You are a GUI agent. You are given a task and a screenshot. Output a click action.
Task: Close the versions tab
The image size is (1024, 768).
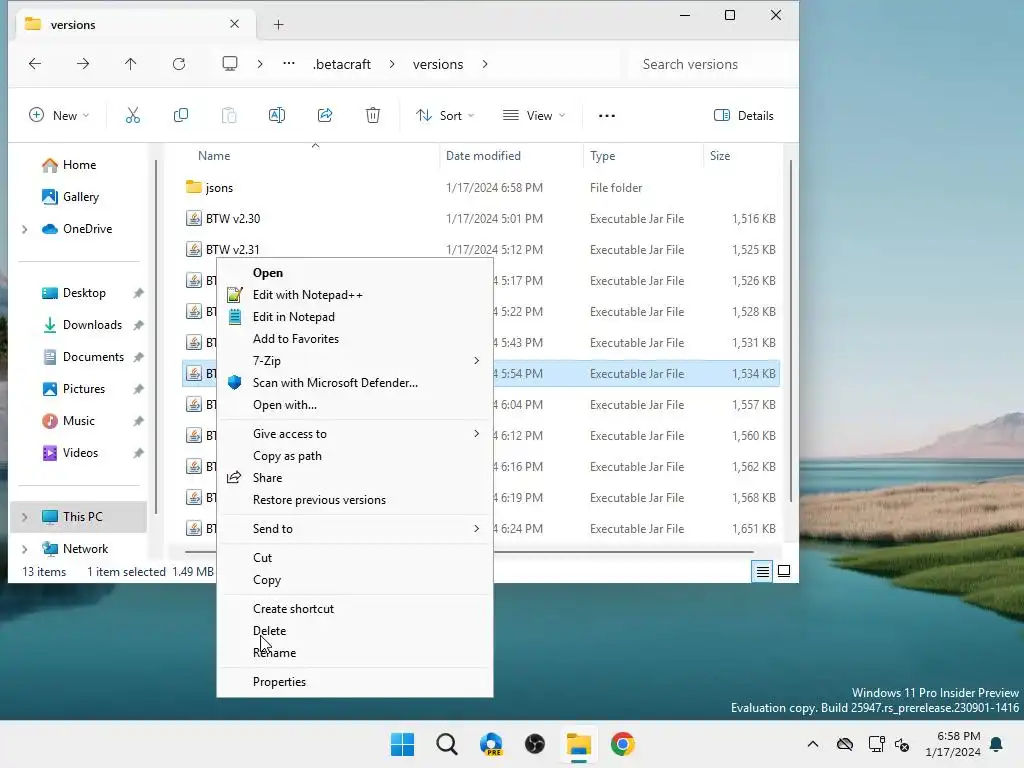pos(234,24)
